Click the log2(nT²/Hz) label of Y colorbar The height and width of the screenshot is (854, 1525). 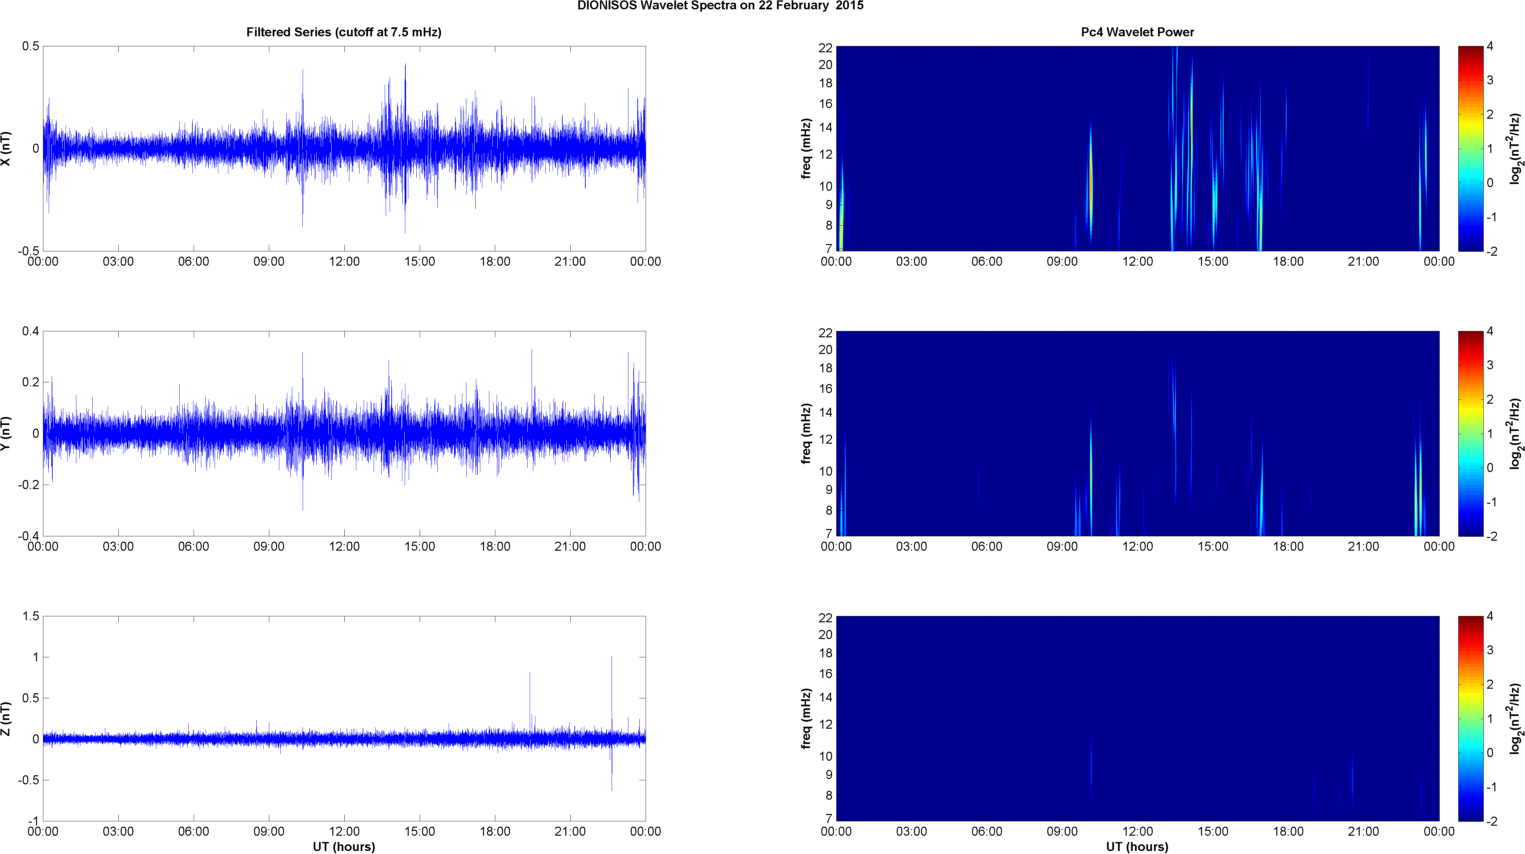pyautogui.click(x=1515, y=433)
